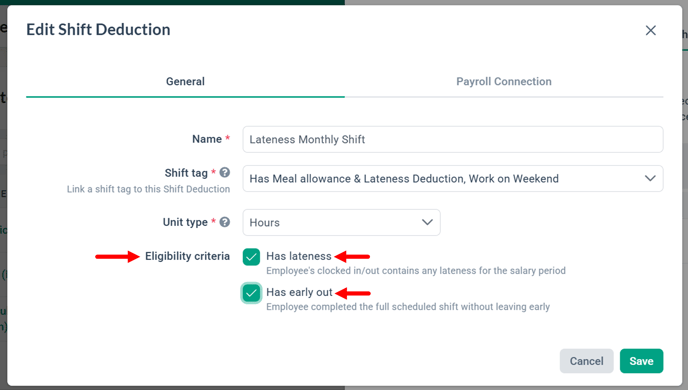Click the 'Link a shift tag' helper text
Image resolution: width=688 pixels, height=390 pixels.
click(148, 189)
